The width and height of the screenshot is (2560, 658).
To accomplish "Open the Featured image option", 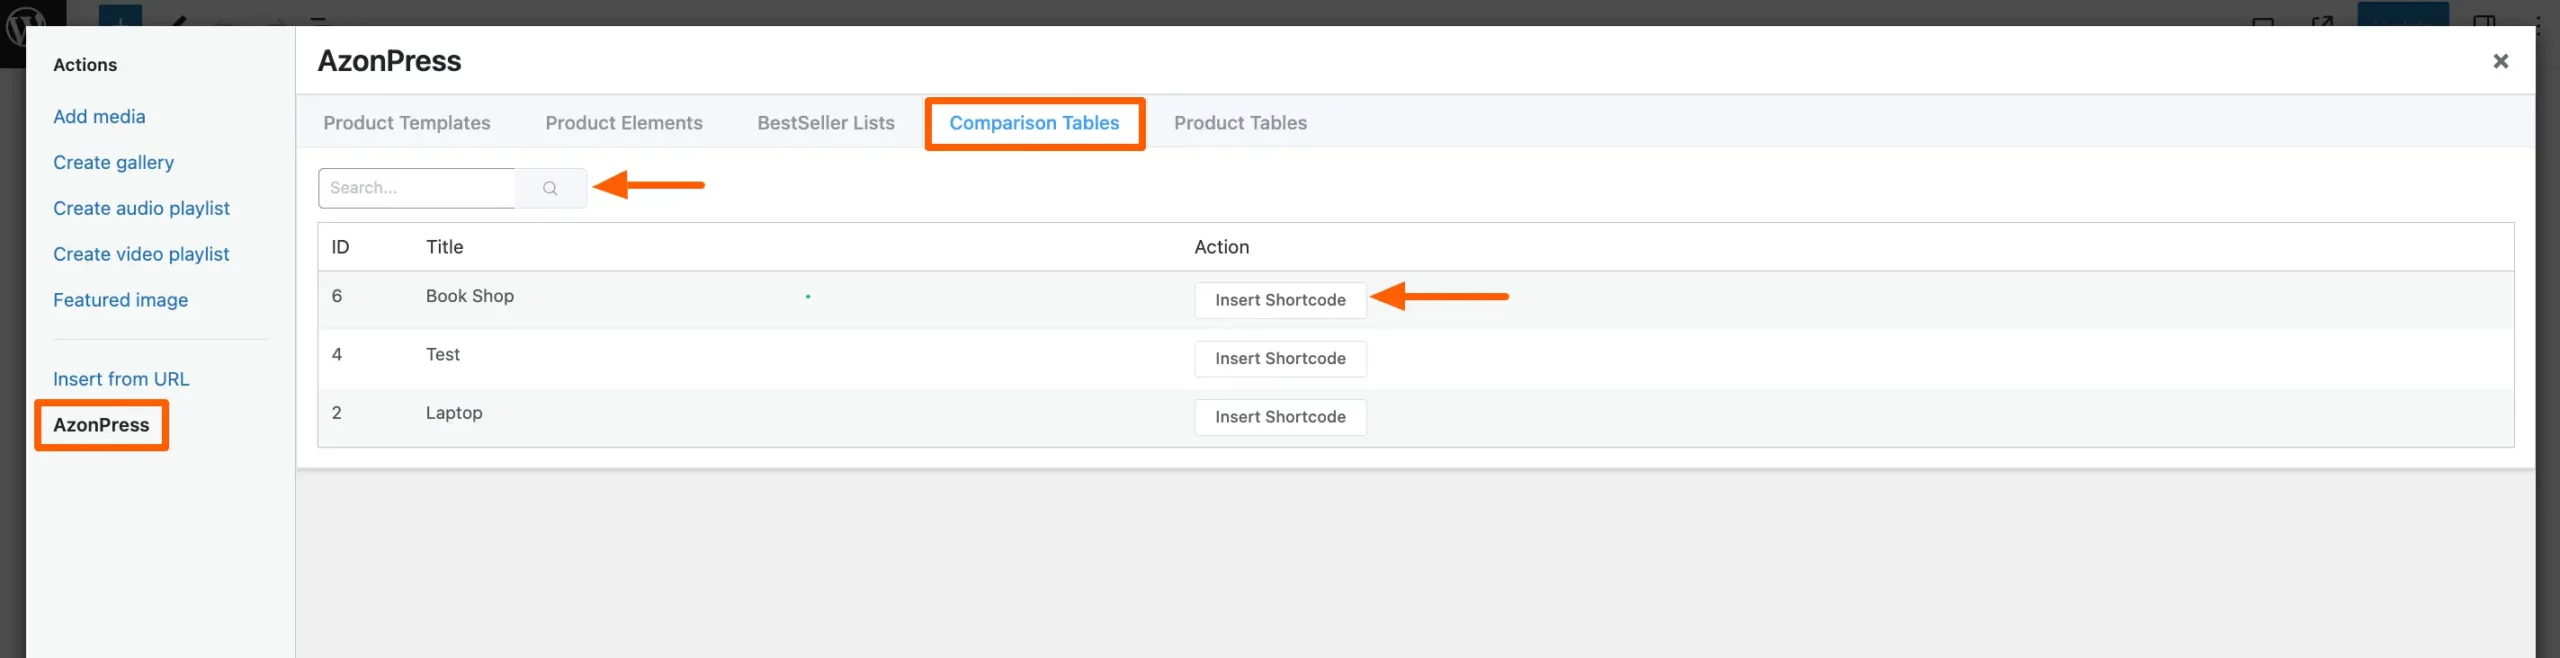I will pos(120,300).
